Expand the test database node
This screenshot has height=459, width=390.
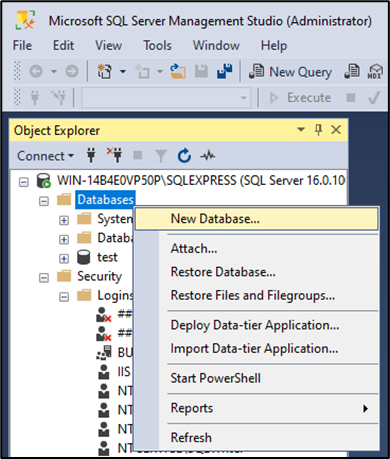coord(64,259)
